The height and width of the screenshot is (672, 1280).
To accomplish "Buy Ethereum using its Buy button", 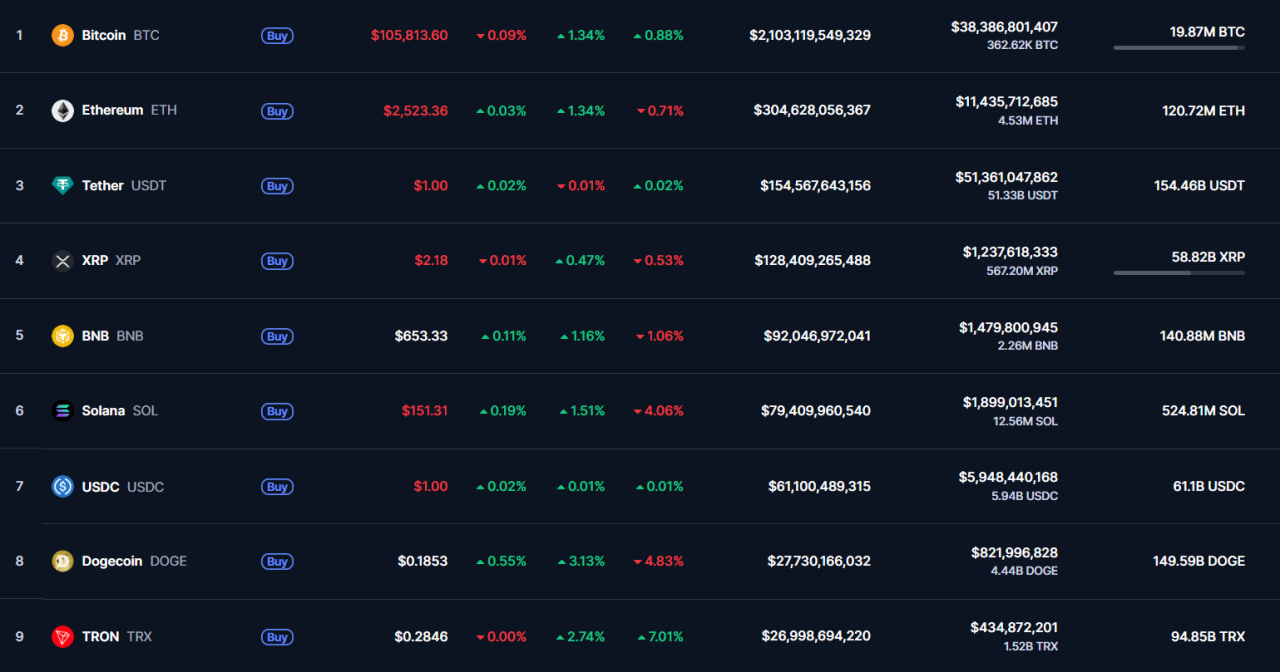I will pos(277,111).
